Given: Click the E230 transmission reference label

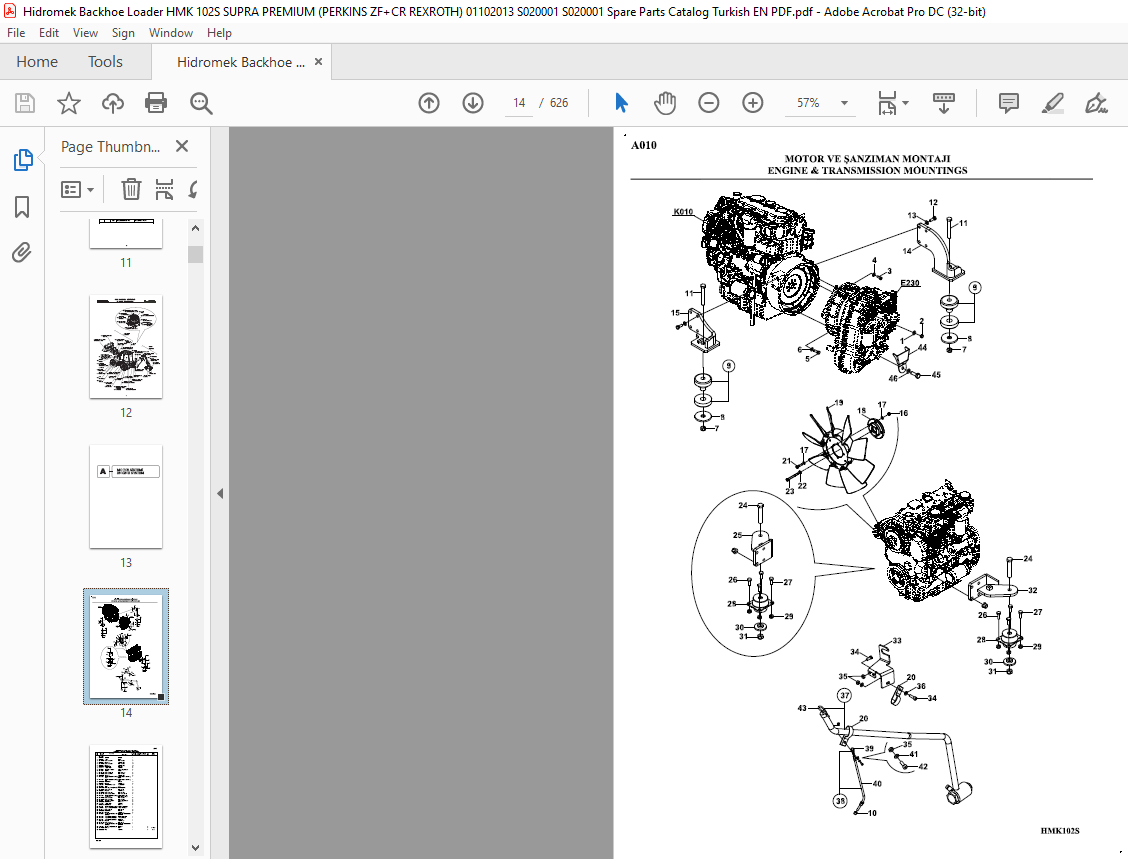Looking at the screenshot, I should click(910, 283).
